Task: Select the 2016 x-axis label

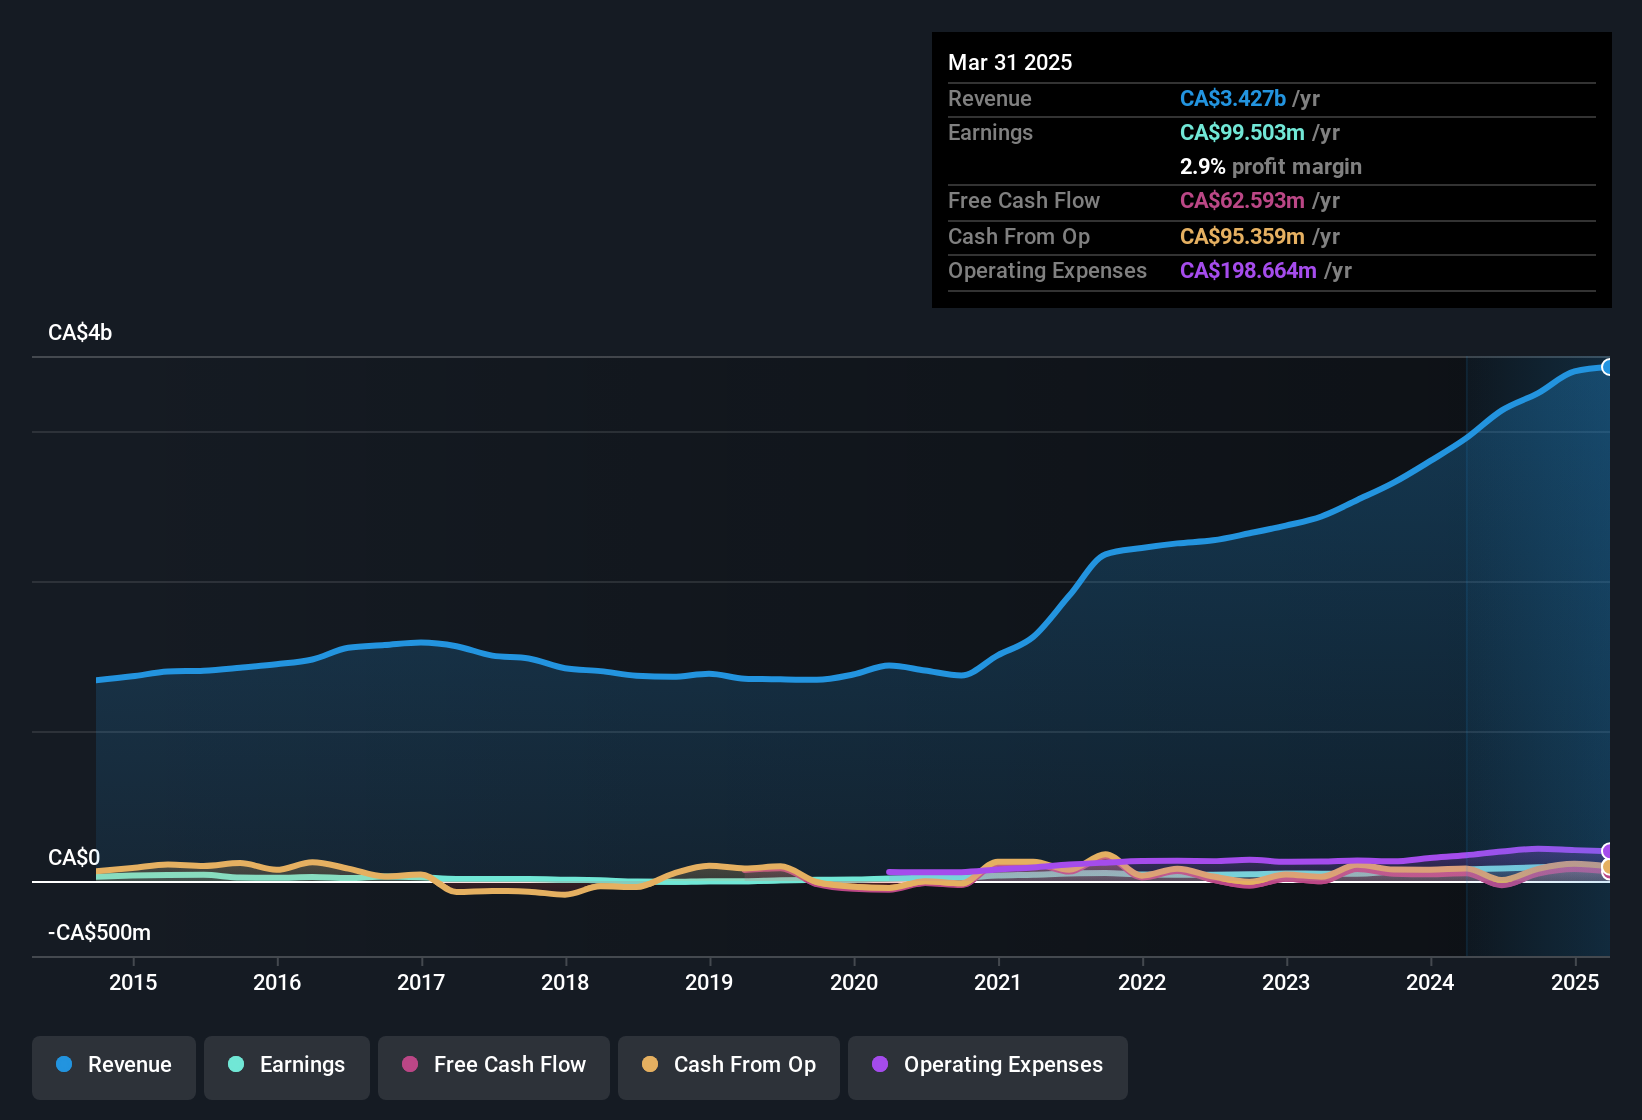Action: 277,982
